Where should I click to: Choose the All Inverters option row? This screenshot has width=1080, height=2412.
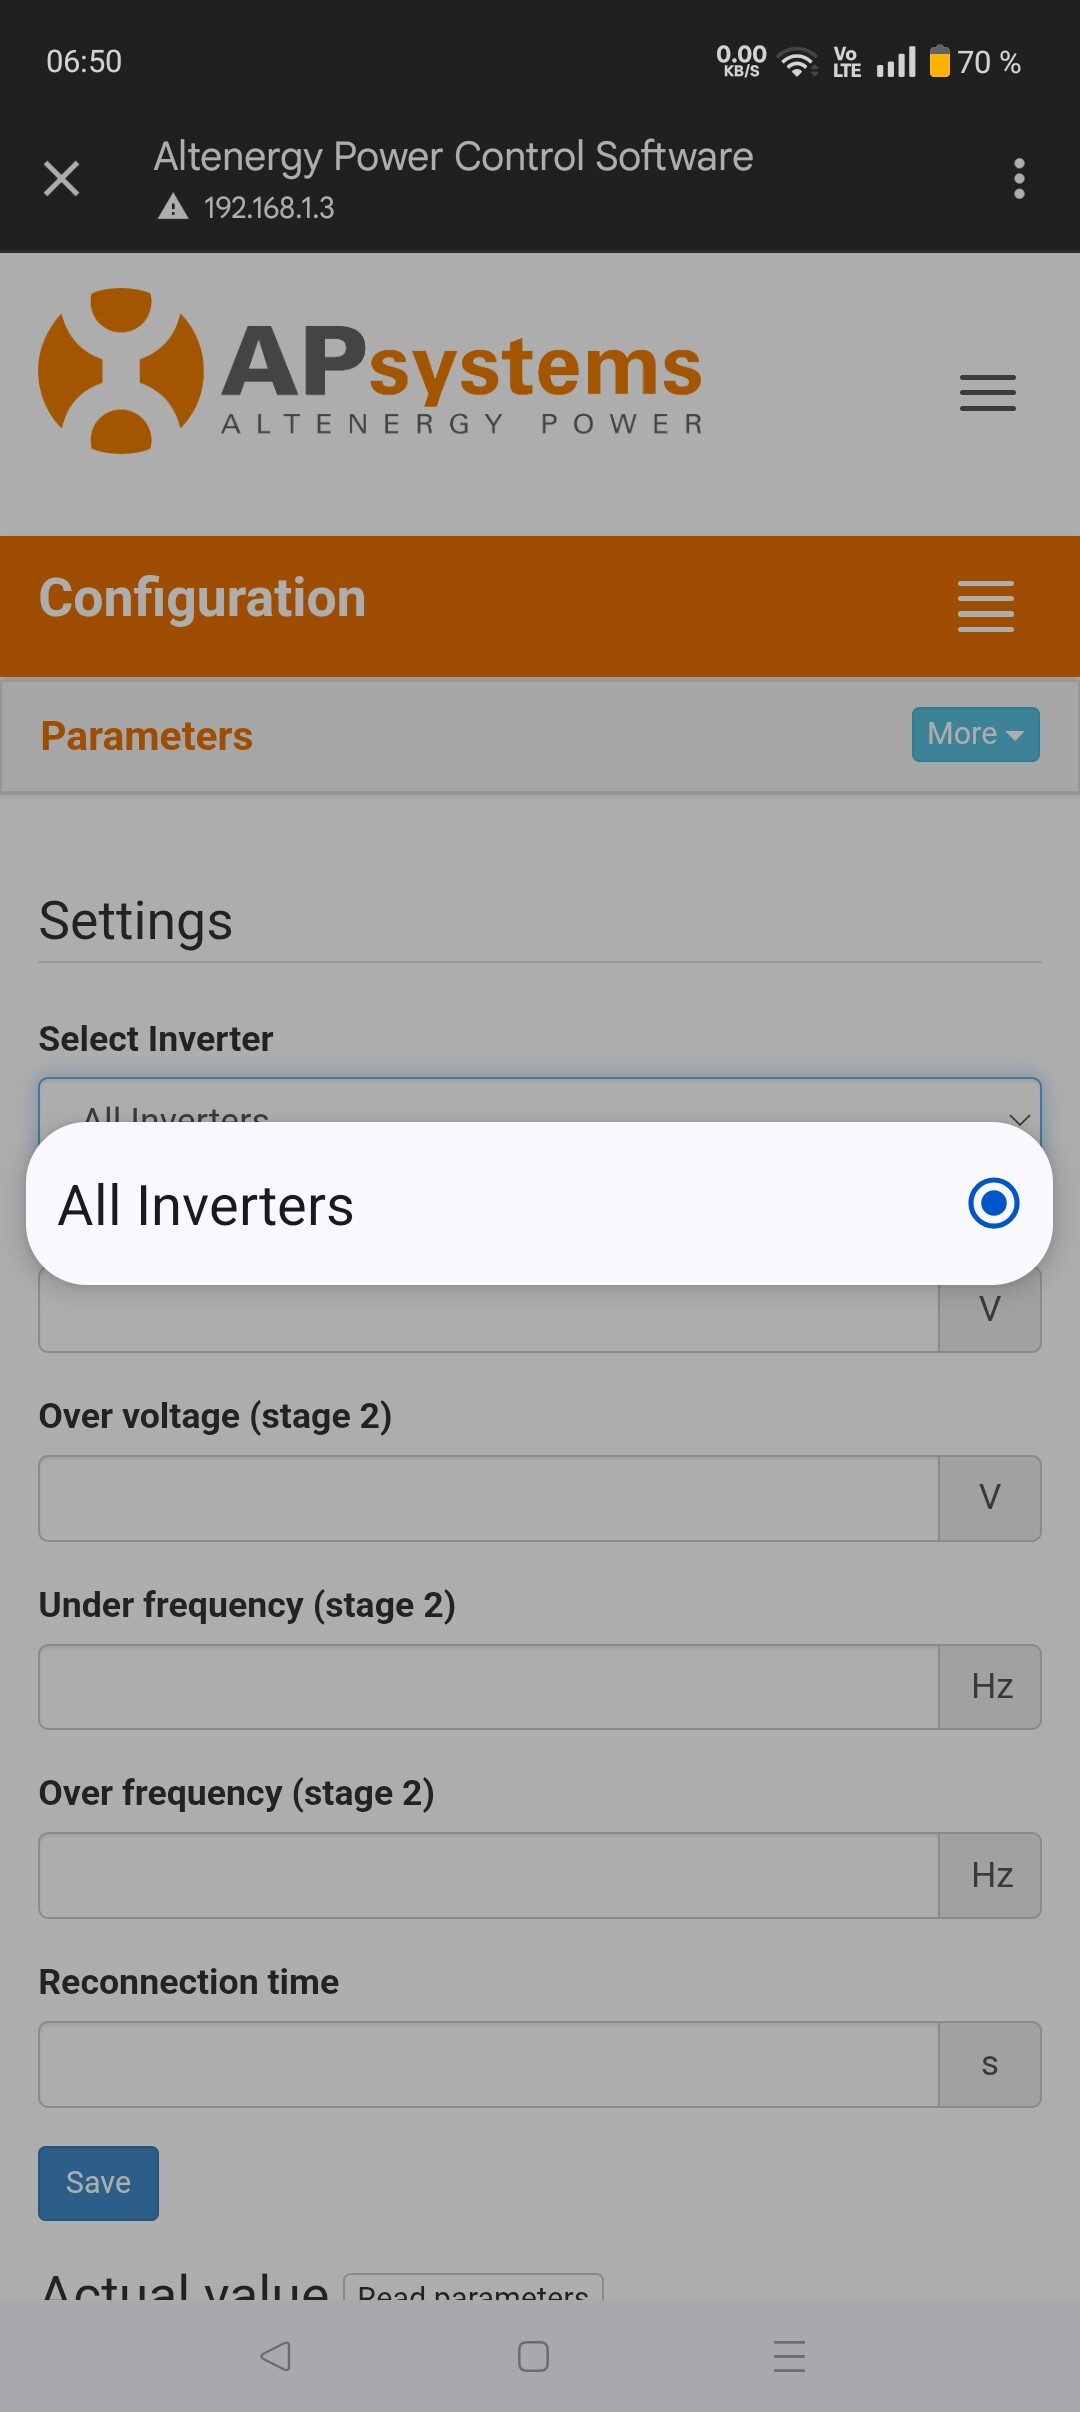[x=400, y=1204]
